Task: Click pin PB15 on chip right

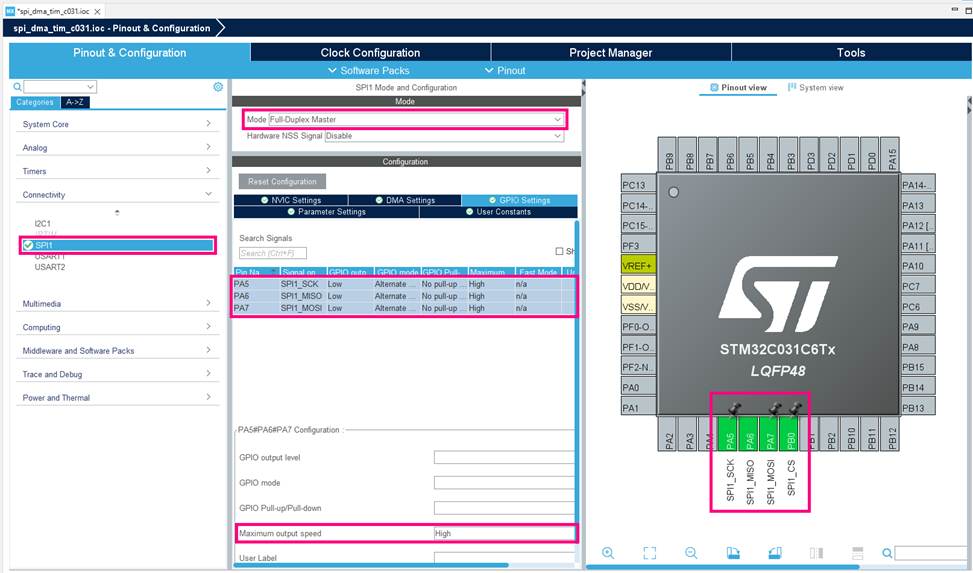Action: [918, 367]
